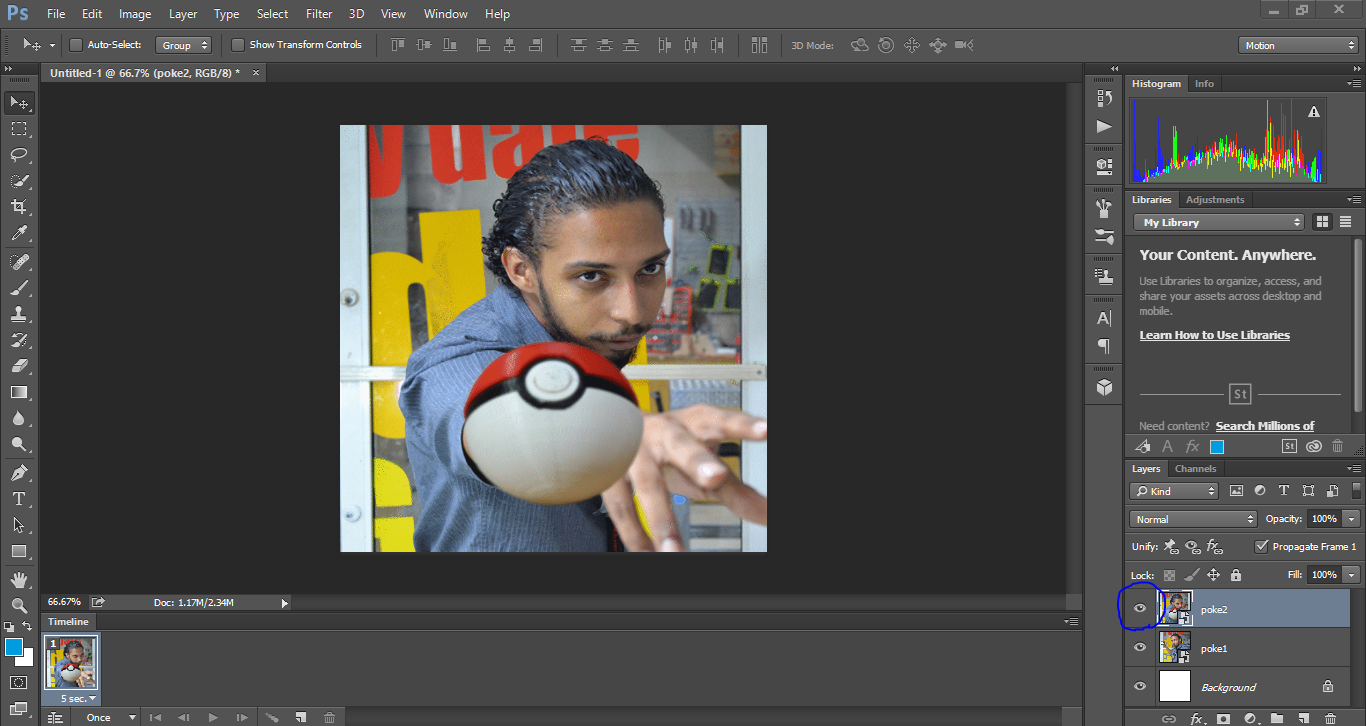Select the Crop tool
This screenshot has height=726, width=1366.
point(19,207)
